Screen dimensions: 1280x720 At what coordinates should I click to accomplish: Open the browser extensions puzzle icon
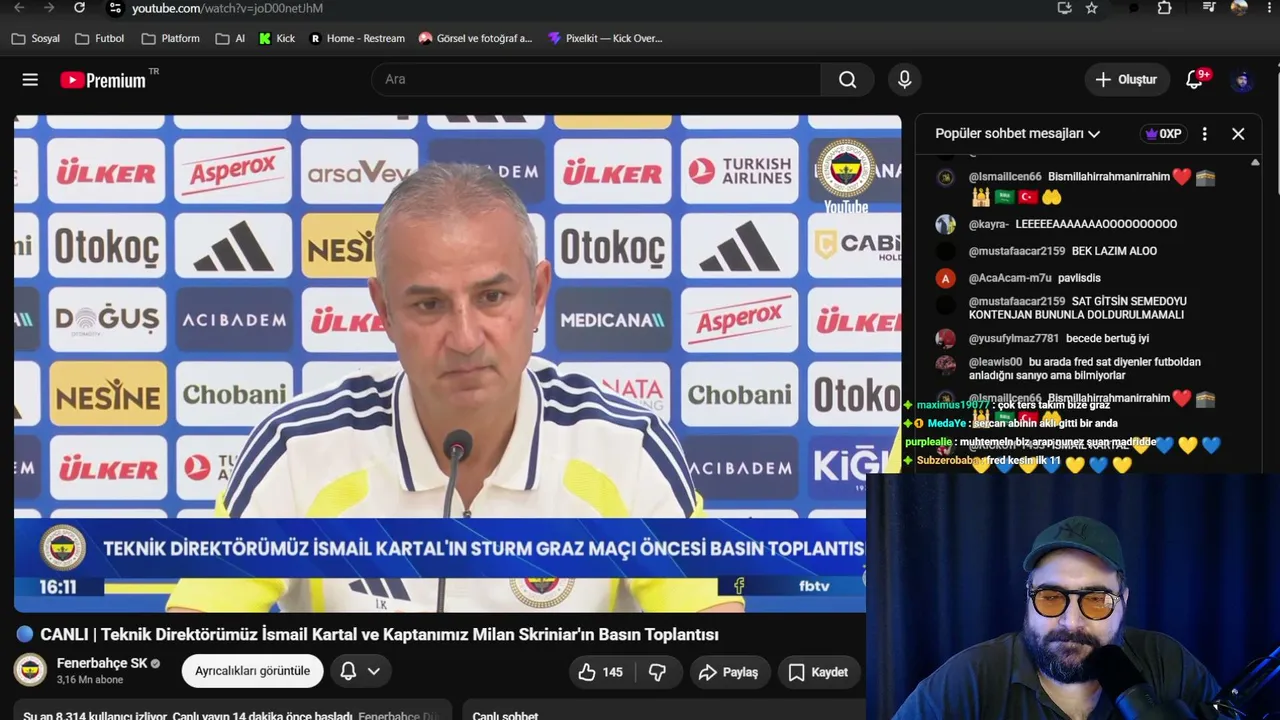click(x=1164, y=8)
